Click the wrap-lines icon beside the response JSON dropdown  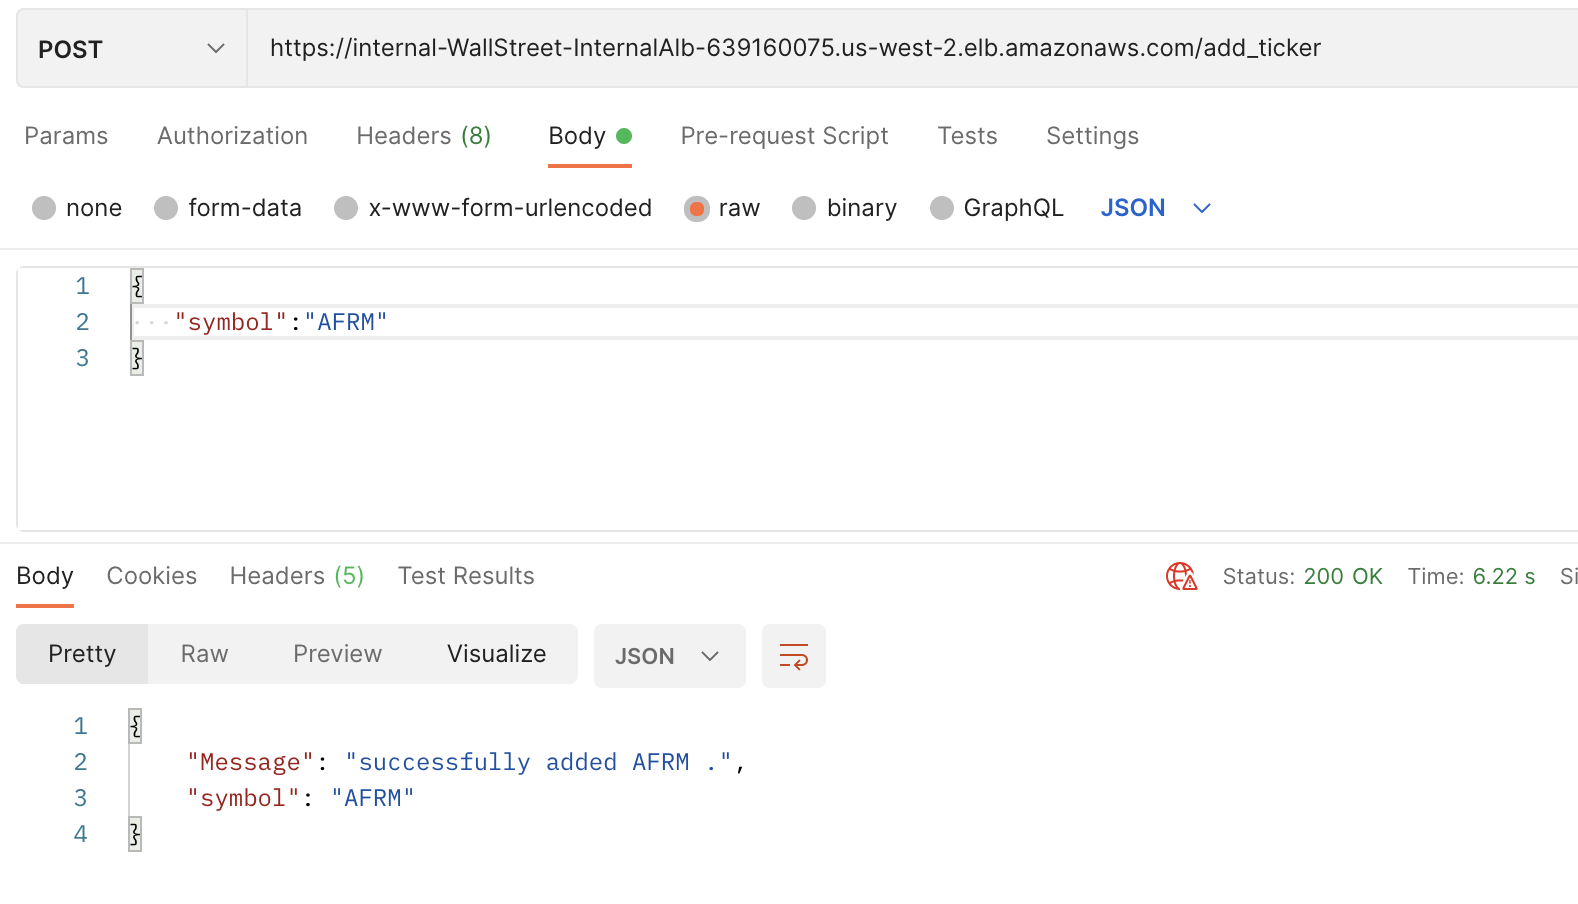point(793,656)
